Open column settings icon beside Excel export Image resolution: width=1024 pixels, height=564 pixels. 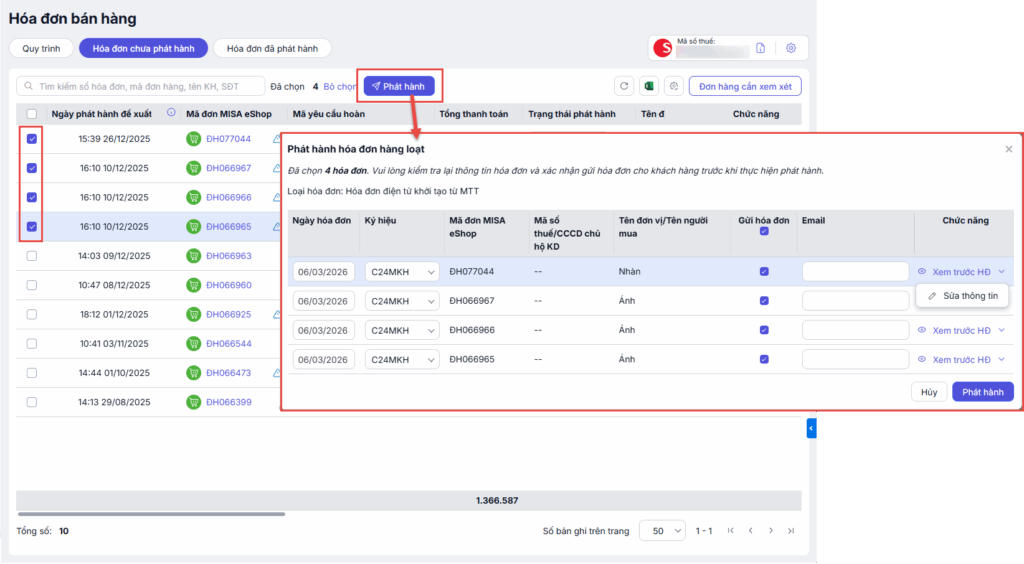(x=674, y=87)
